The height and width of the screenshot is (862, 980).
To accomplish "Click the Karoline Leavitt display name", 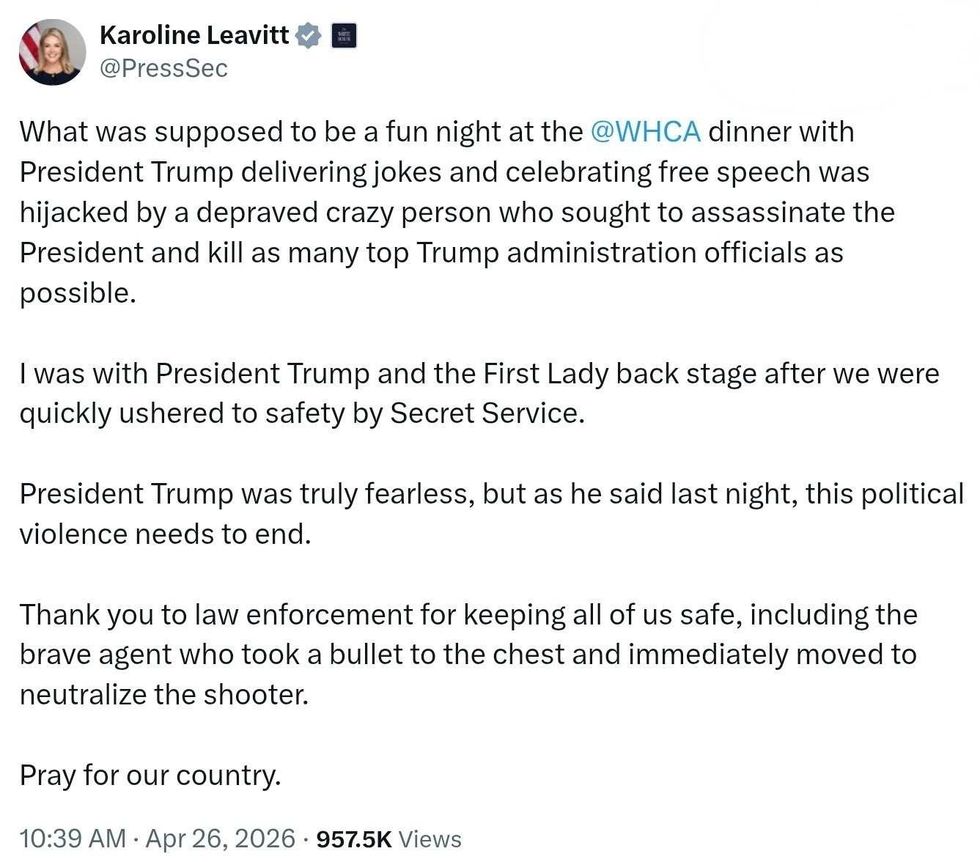I will [194, 37].
